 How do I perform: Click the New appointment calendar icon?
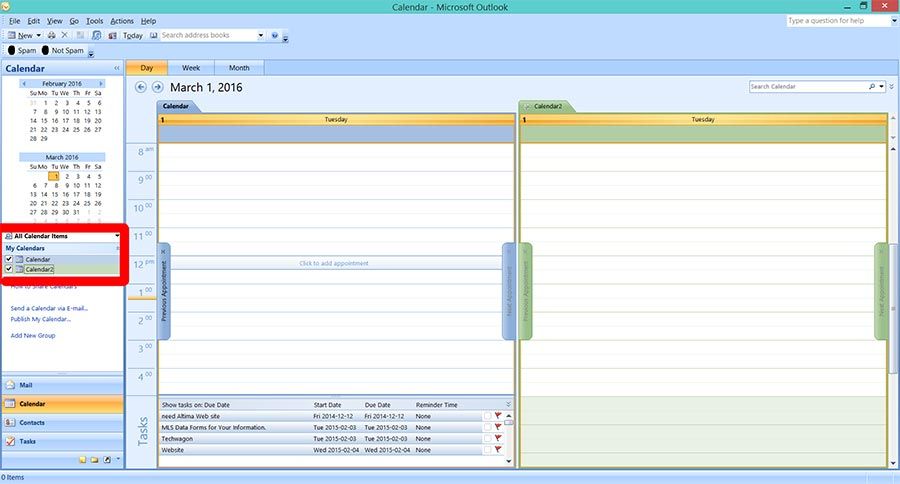(11, 36)
